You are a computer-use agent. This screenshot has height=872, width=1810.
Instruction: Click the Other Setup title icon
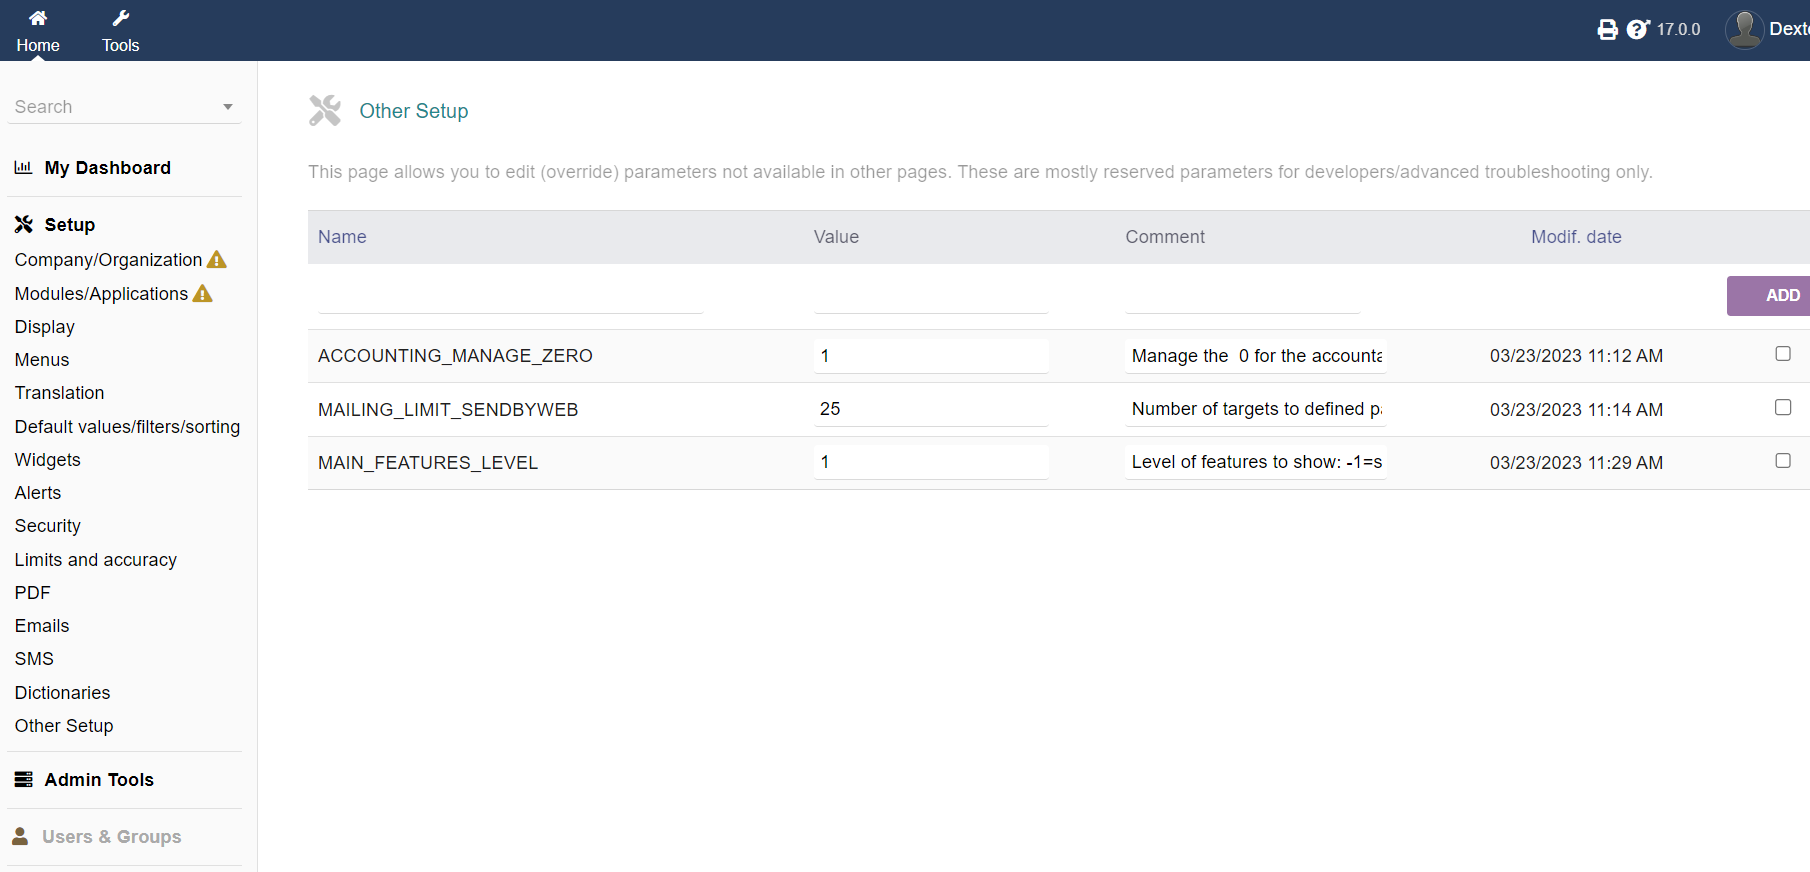[x=325, y=111]
